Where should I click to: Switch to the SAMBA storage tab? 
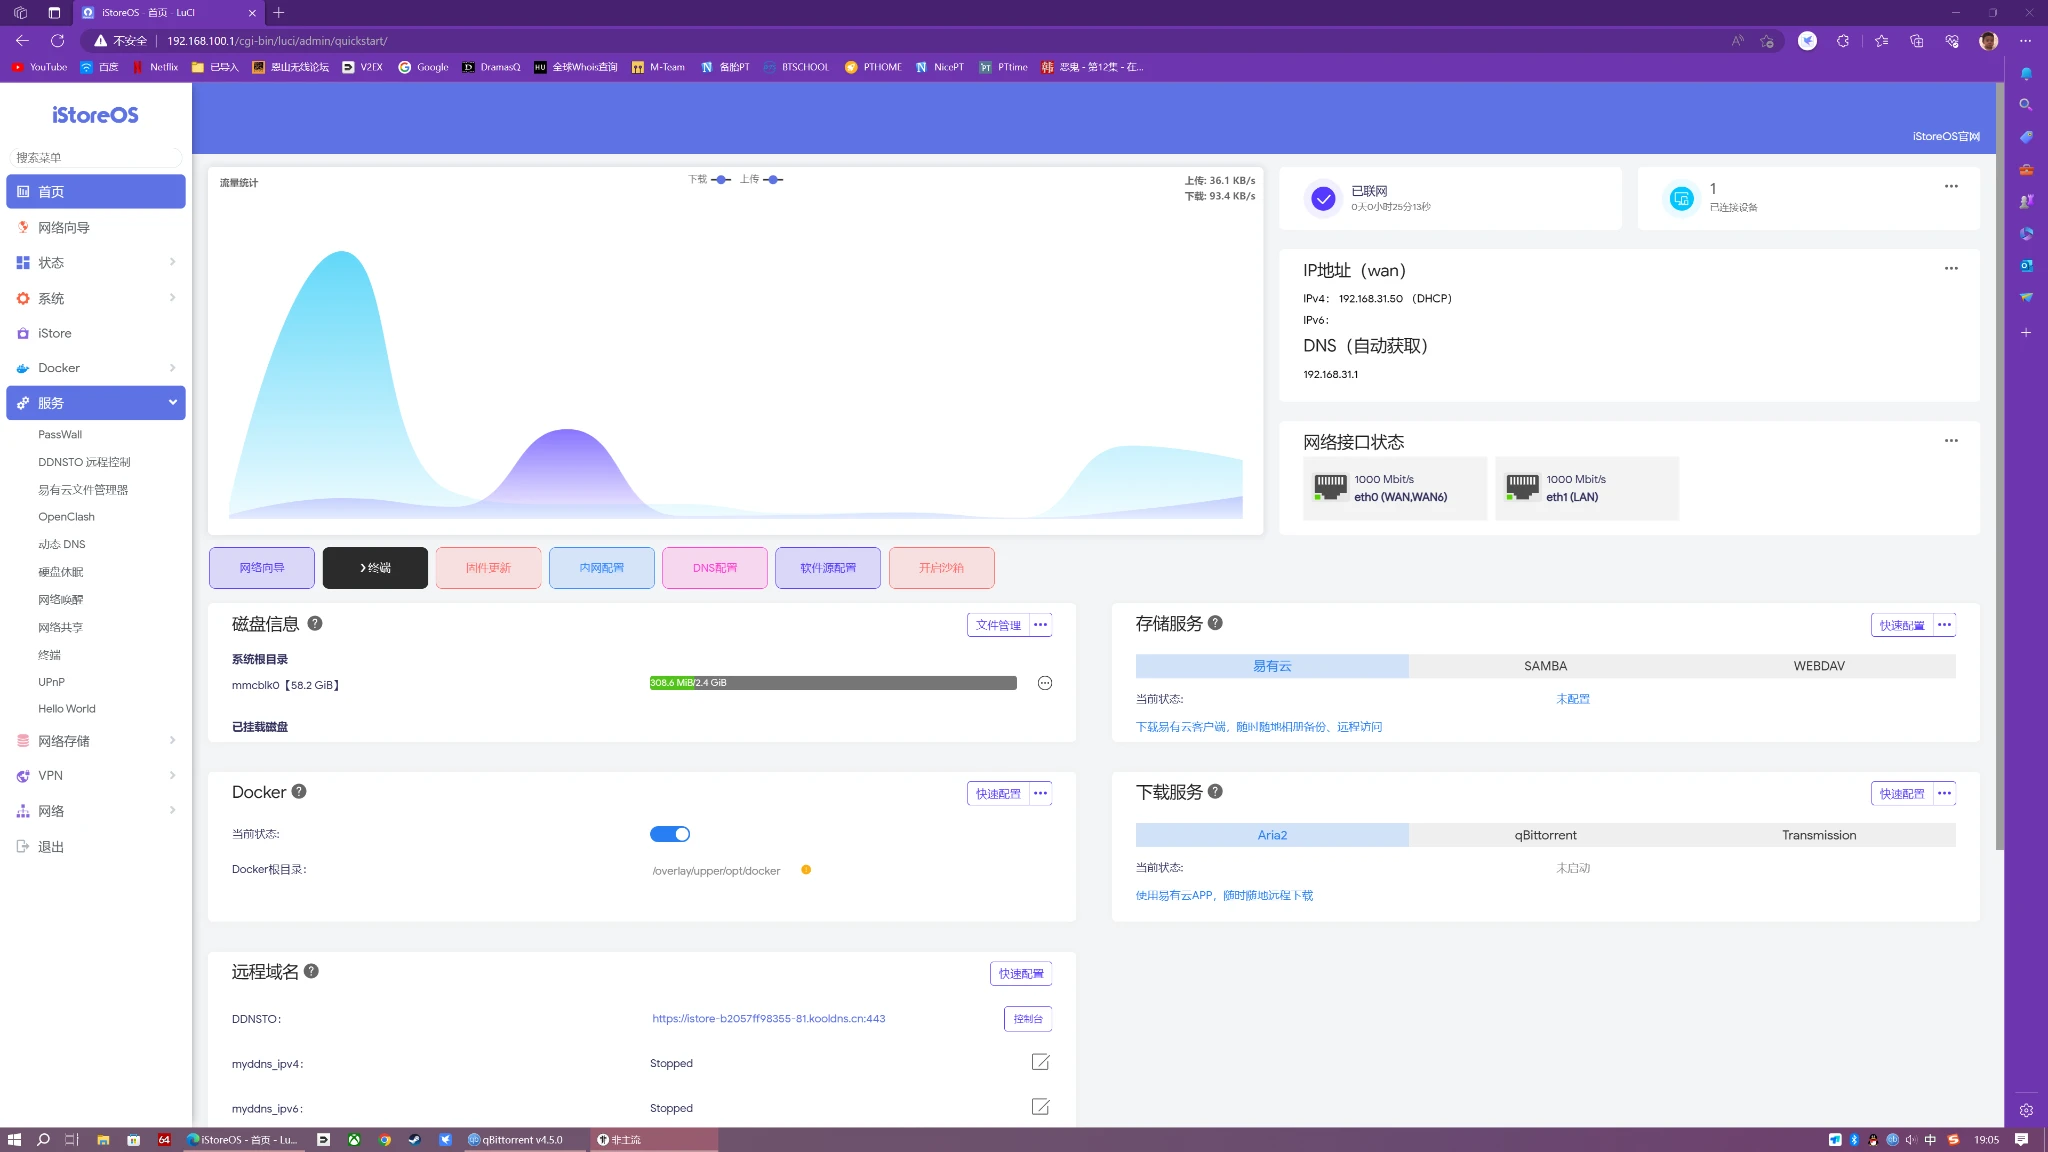click(1545, 666)
